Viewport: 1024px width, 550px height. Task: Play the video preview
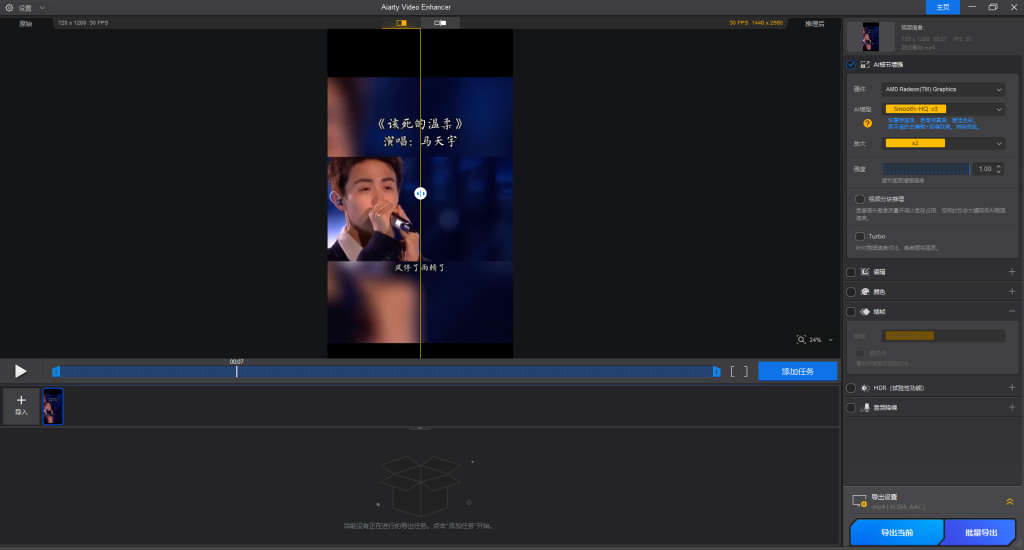[x=21, y=371]
